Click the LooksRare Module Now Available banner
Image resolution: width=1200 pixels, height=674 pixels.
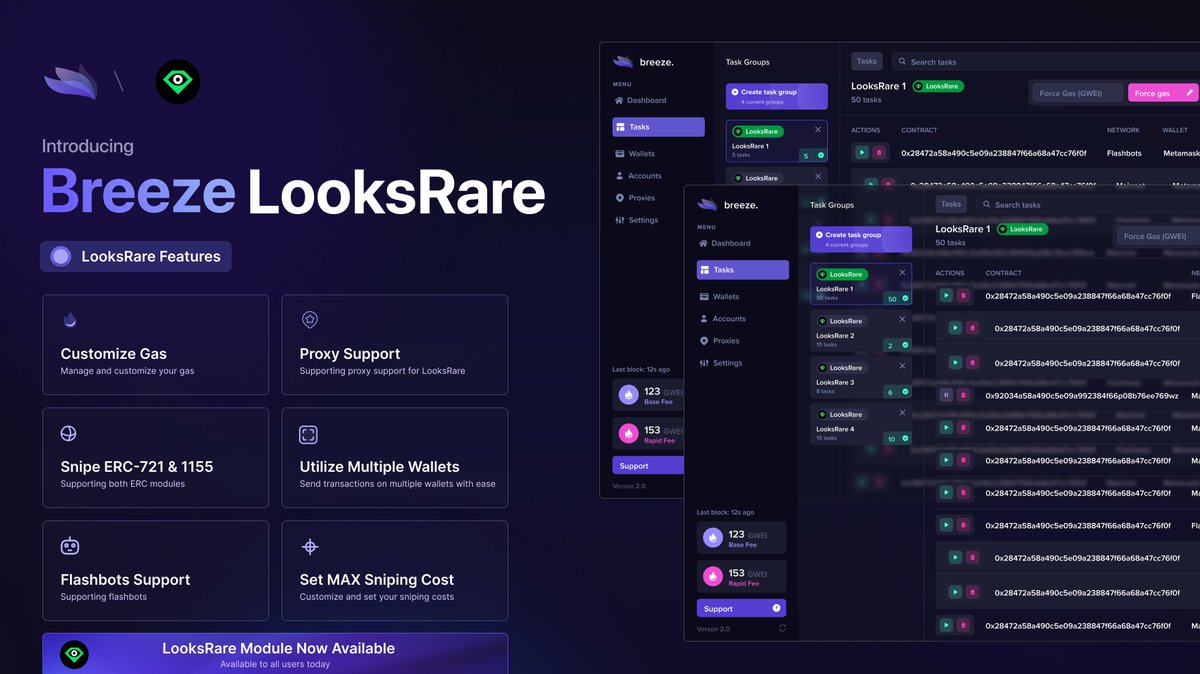click(275, 654)
